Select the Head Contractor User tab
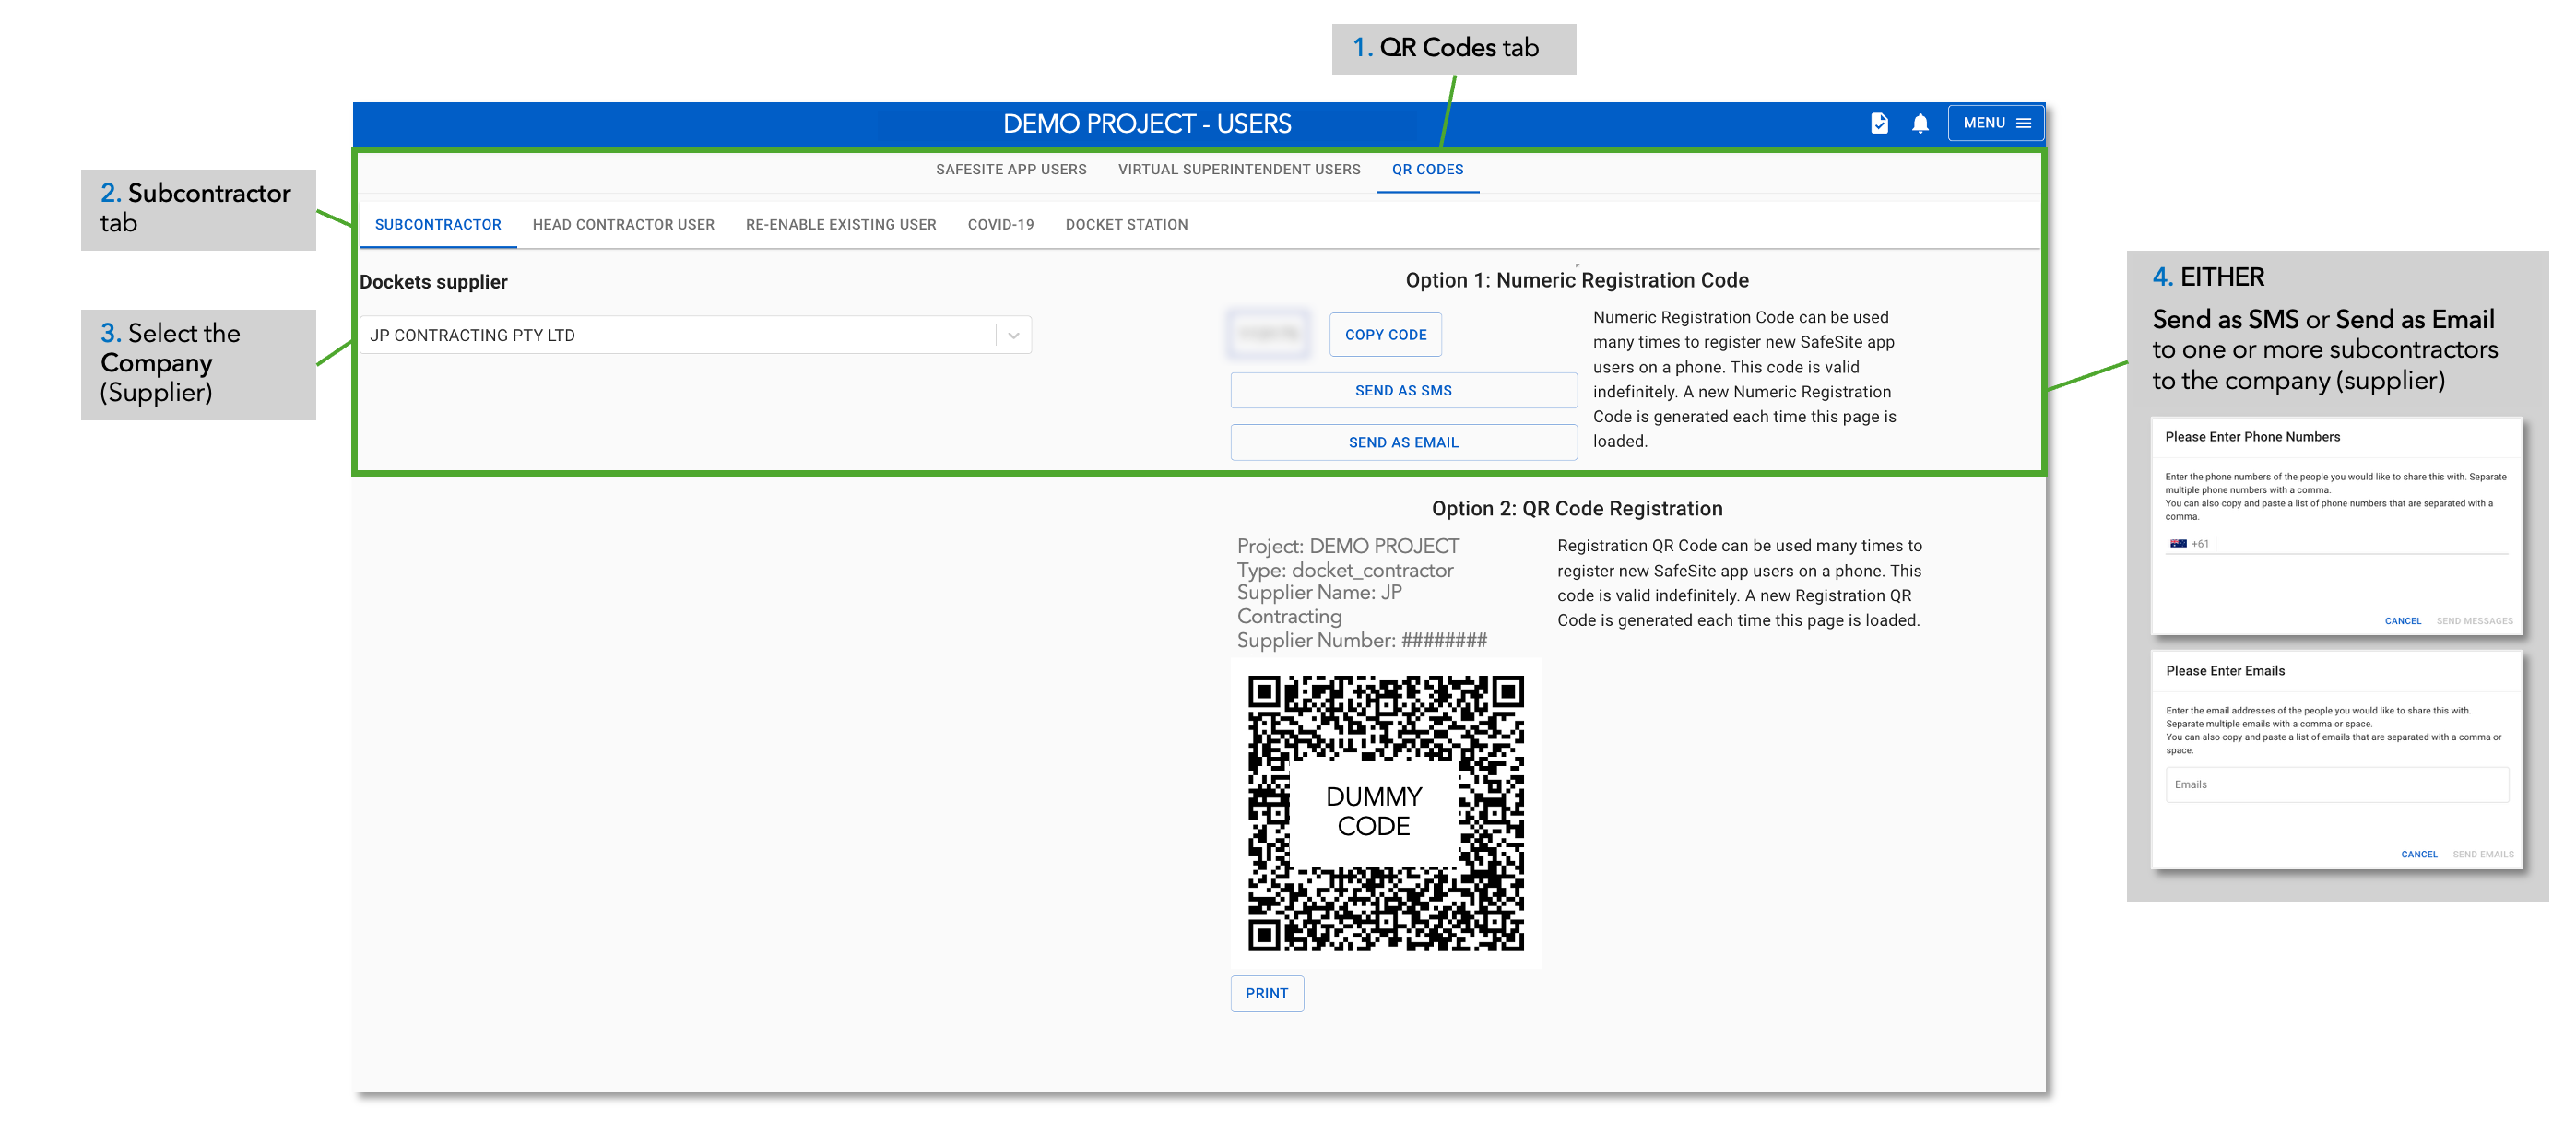The image size is (2576, 1132). pos(623,225)
